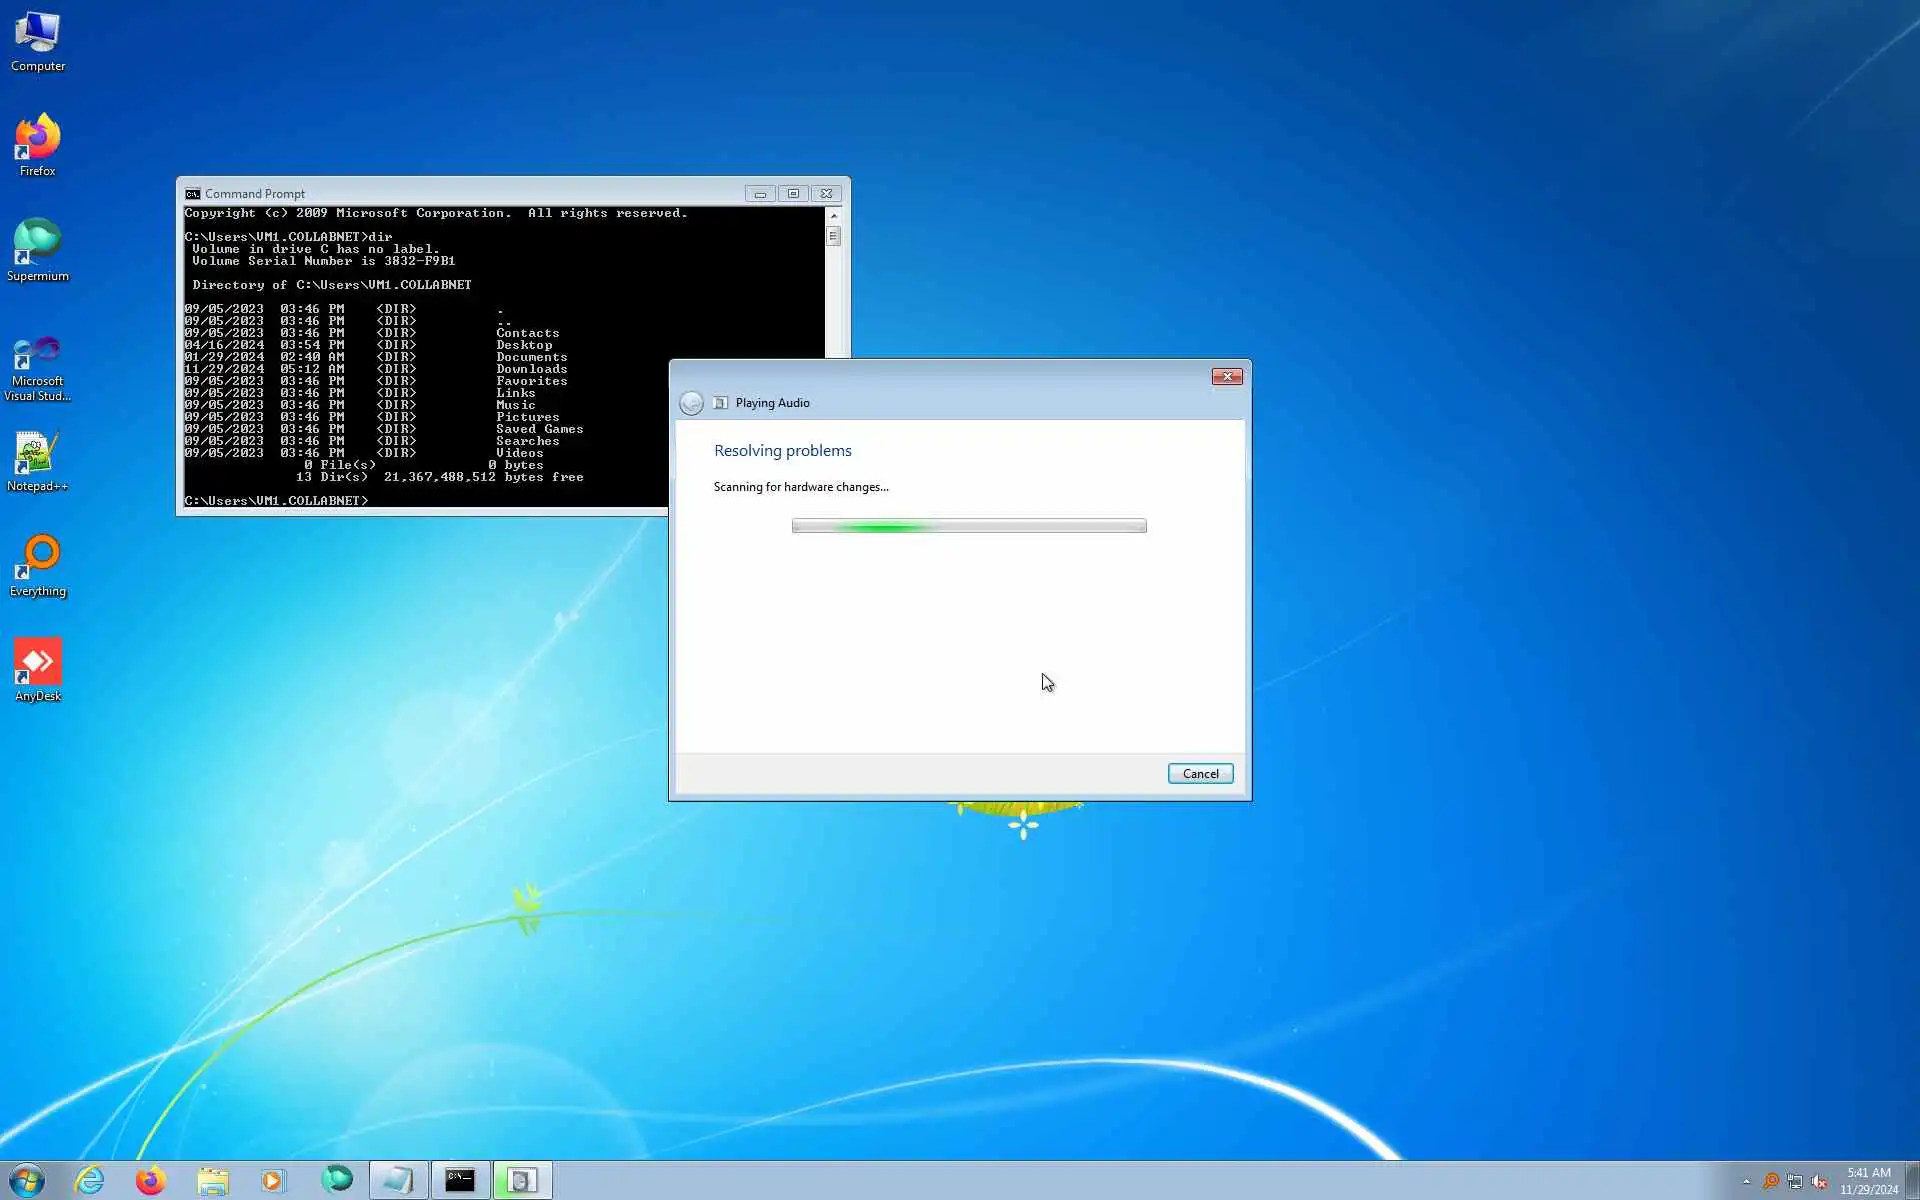Viewport: 1920px width, 1200px height.
Task: Open Windows Explorer folder in taskbar
Action: pyautogui.click(x=212, y=1180)
